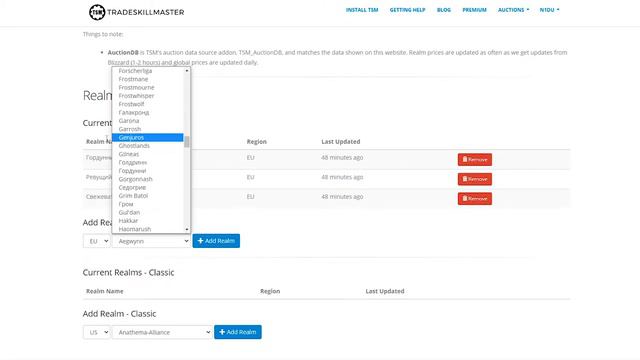640x360 pixels.
Task: Click the realm list scroll-up arrow
Action: click(x=187, y=71)
